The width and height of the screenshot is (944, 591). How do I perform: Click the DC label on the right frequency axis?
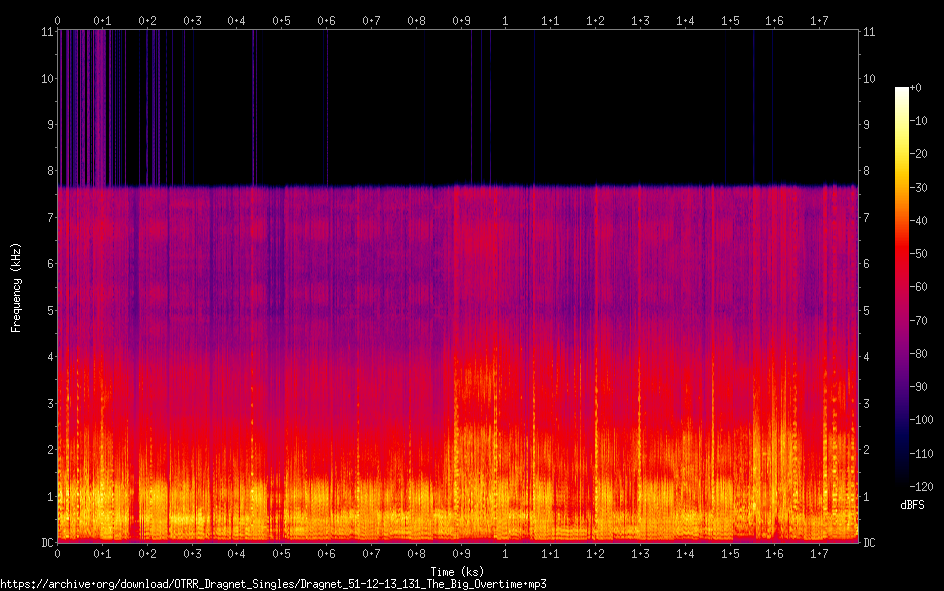870,543
